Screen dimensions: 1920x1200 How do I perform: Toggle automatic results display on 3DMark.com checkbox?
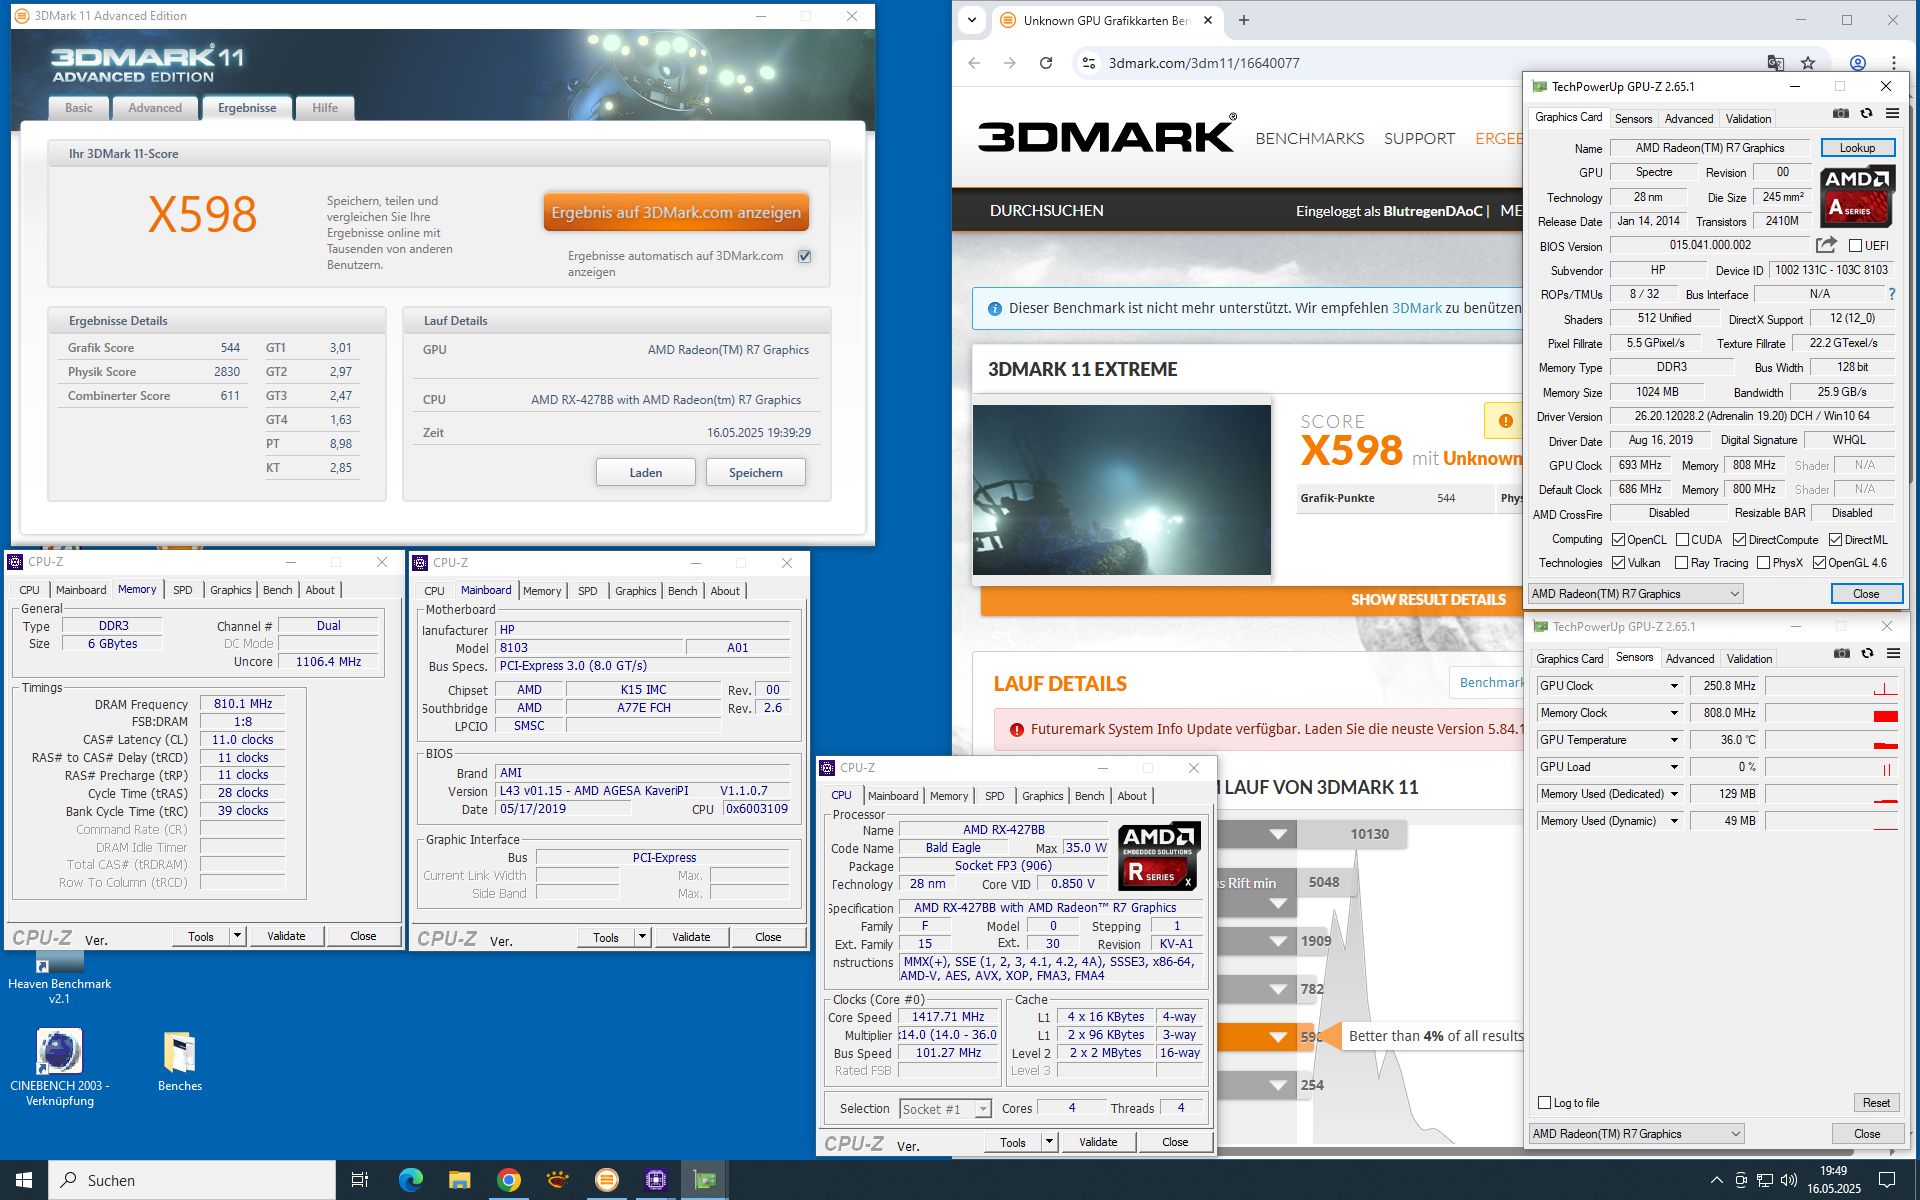click(804, 257)
